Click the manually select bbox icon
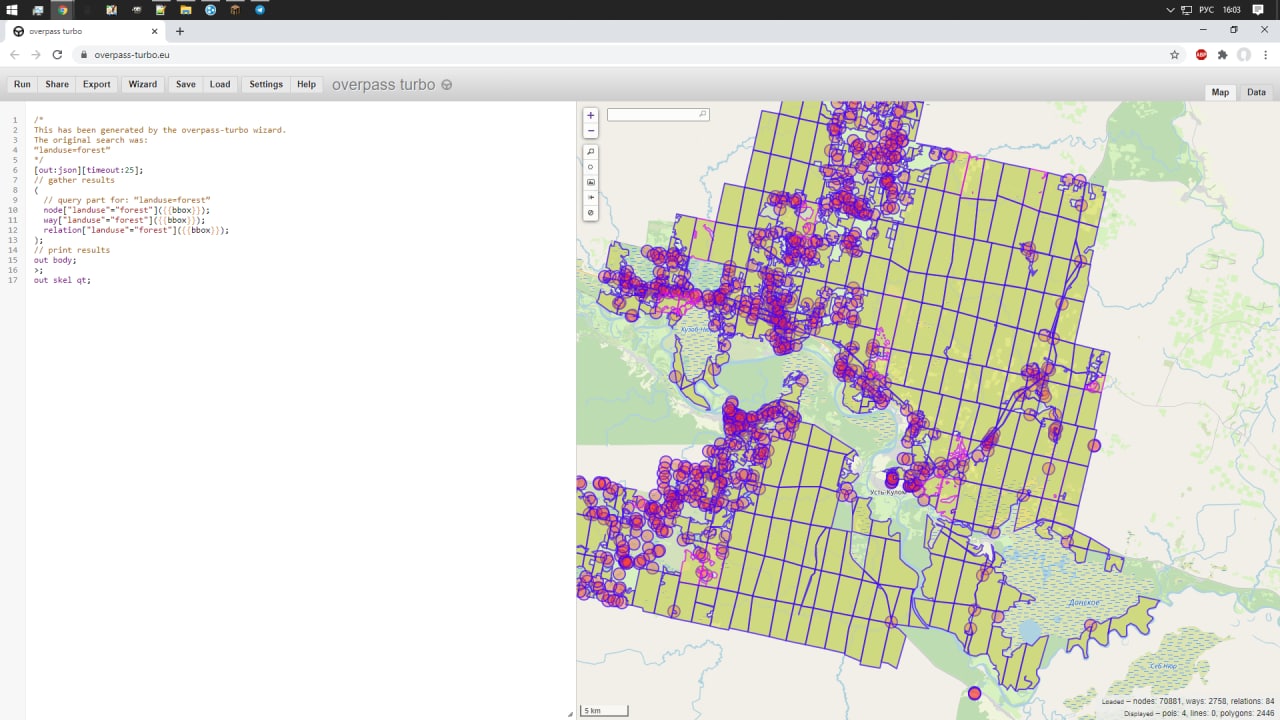This screenshot has width=1280, height=720. [591, 182]
